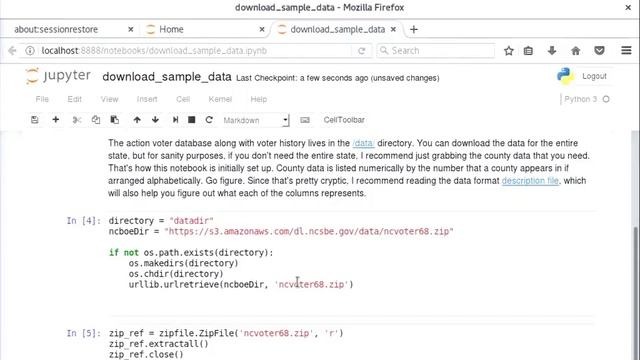Open the View menu
The image size is (640, 360).
coord(109,99)
